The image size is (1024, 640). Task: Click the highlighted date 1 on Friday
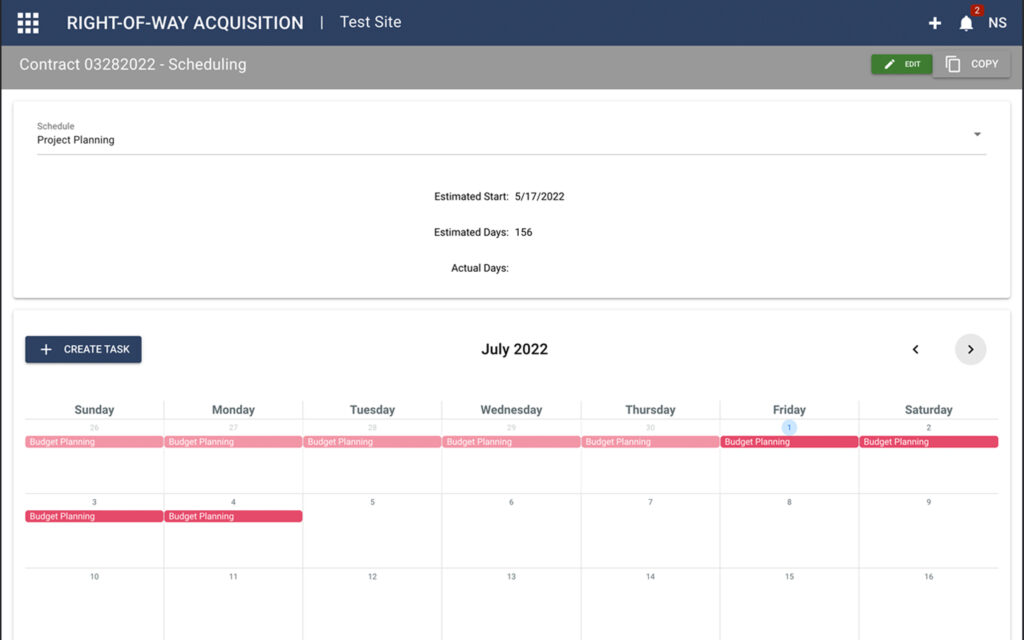789,427
